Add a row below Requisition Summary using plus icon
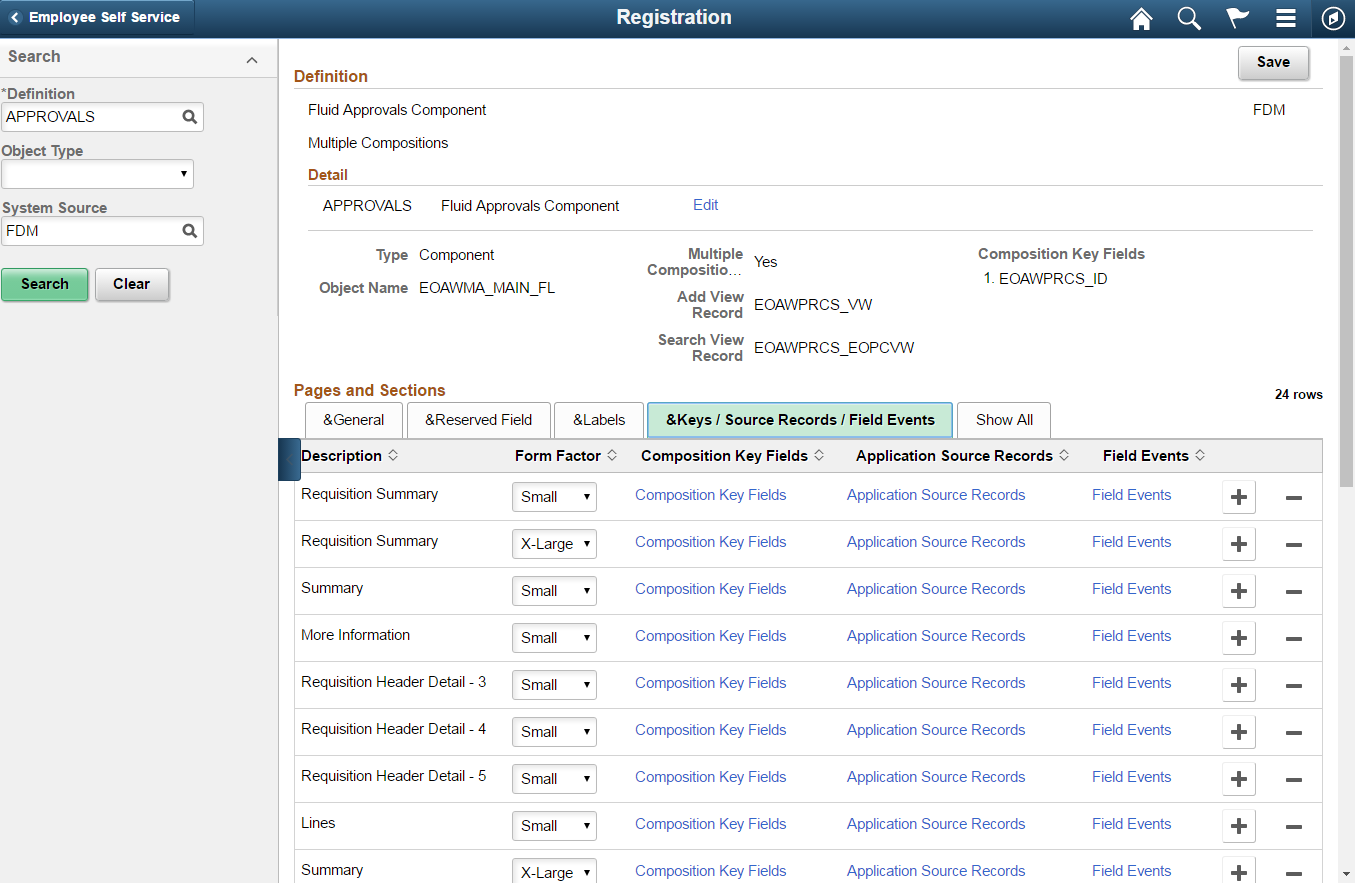 tap(1238, 496)
